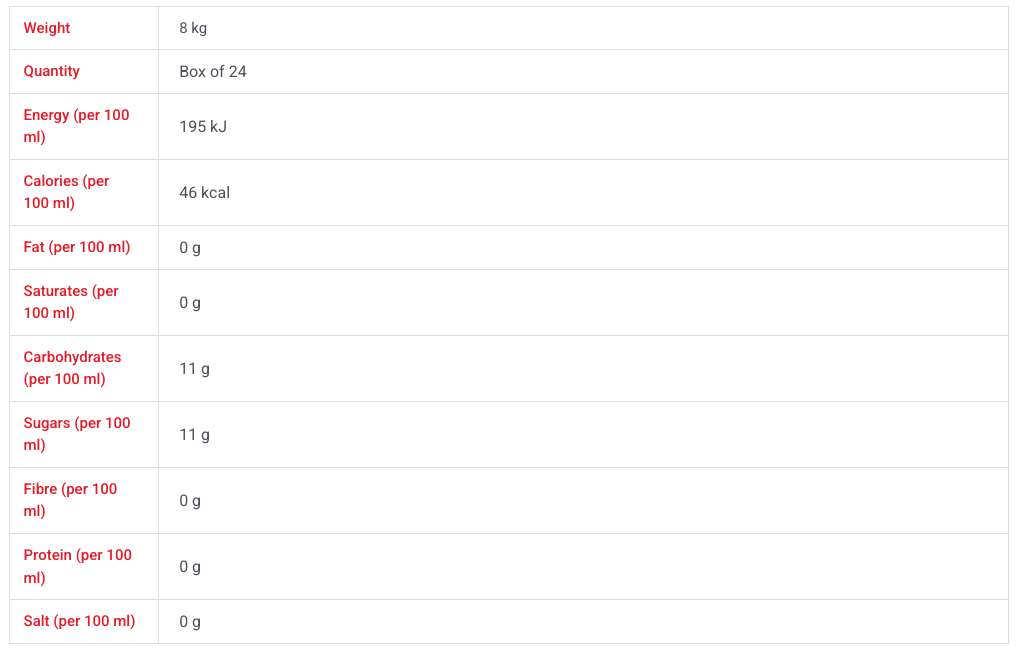Select the 11 g Sugars value
1020x652 pixels.
195,435
